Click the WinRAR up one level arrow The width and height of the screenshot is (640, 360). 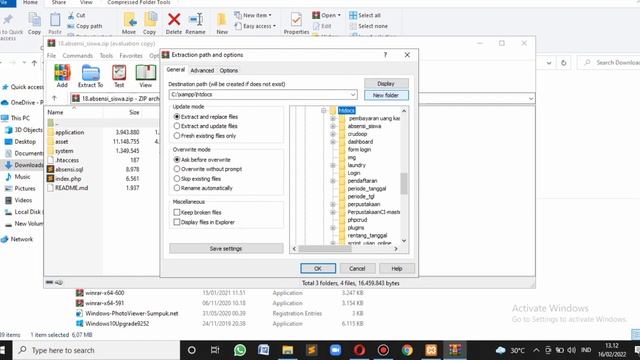pos(54,98)
